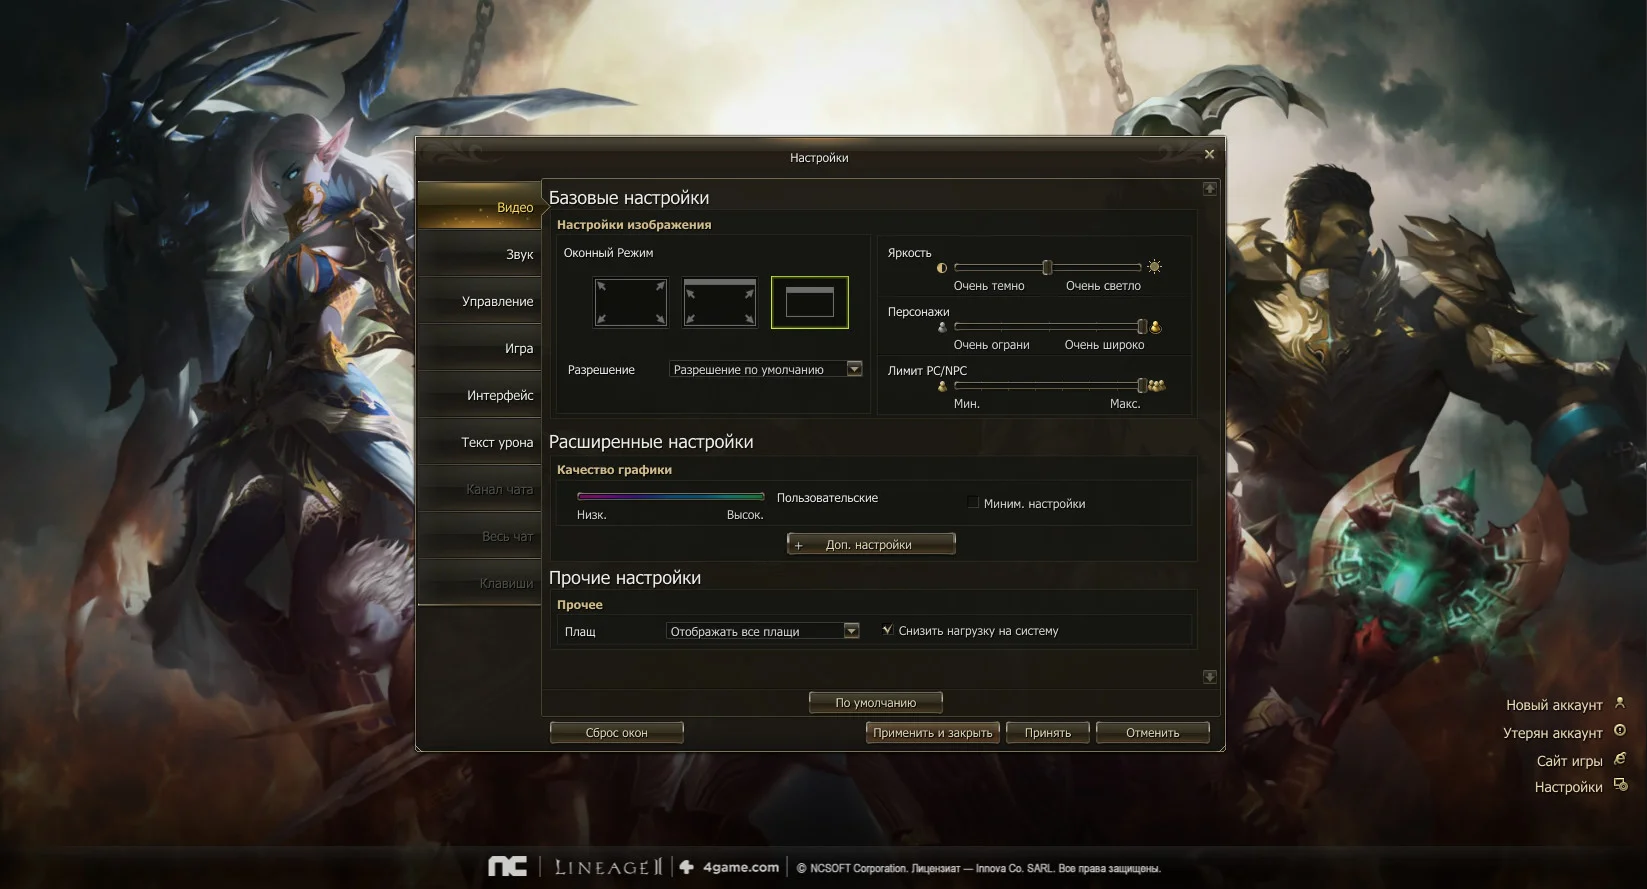Screen dimensions: 1647x889
Task: Switch to the Видео tab
Action: tap(479, 207)
